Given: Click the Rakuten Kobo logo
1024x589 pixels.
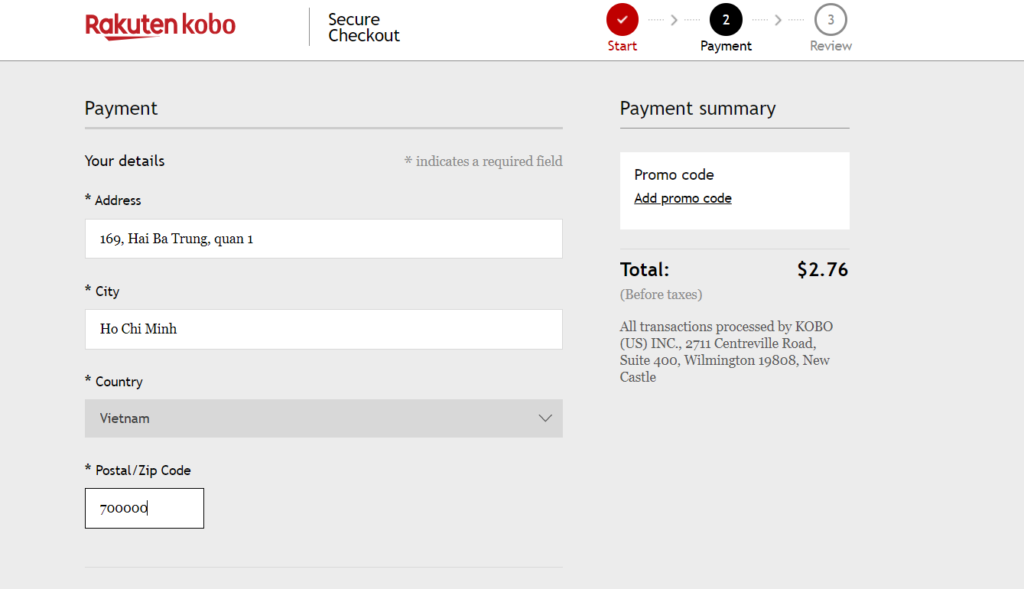Looking at the screenshot, I should tap(160, 26).
